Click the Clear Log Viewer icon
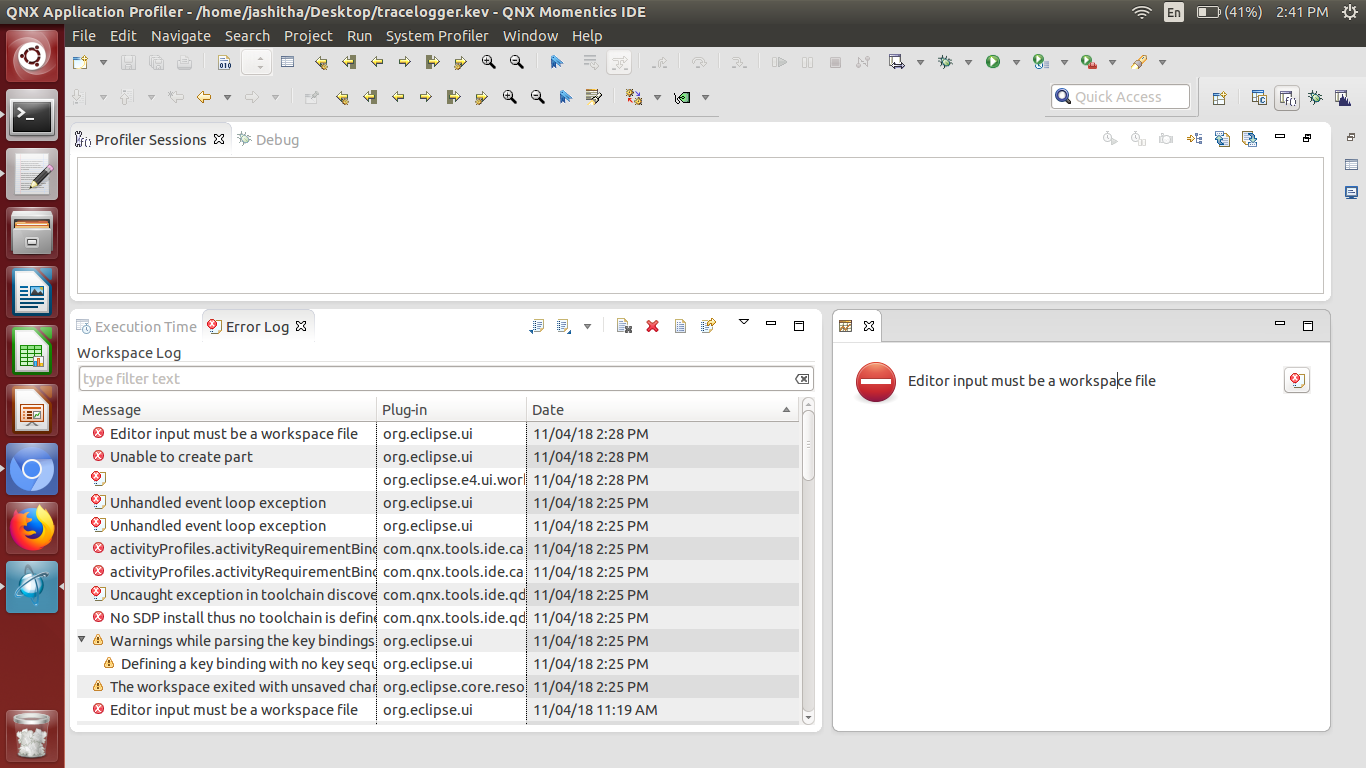Screen dimensions: 1366x768 [624, 326]
